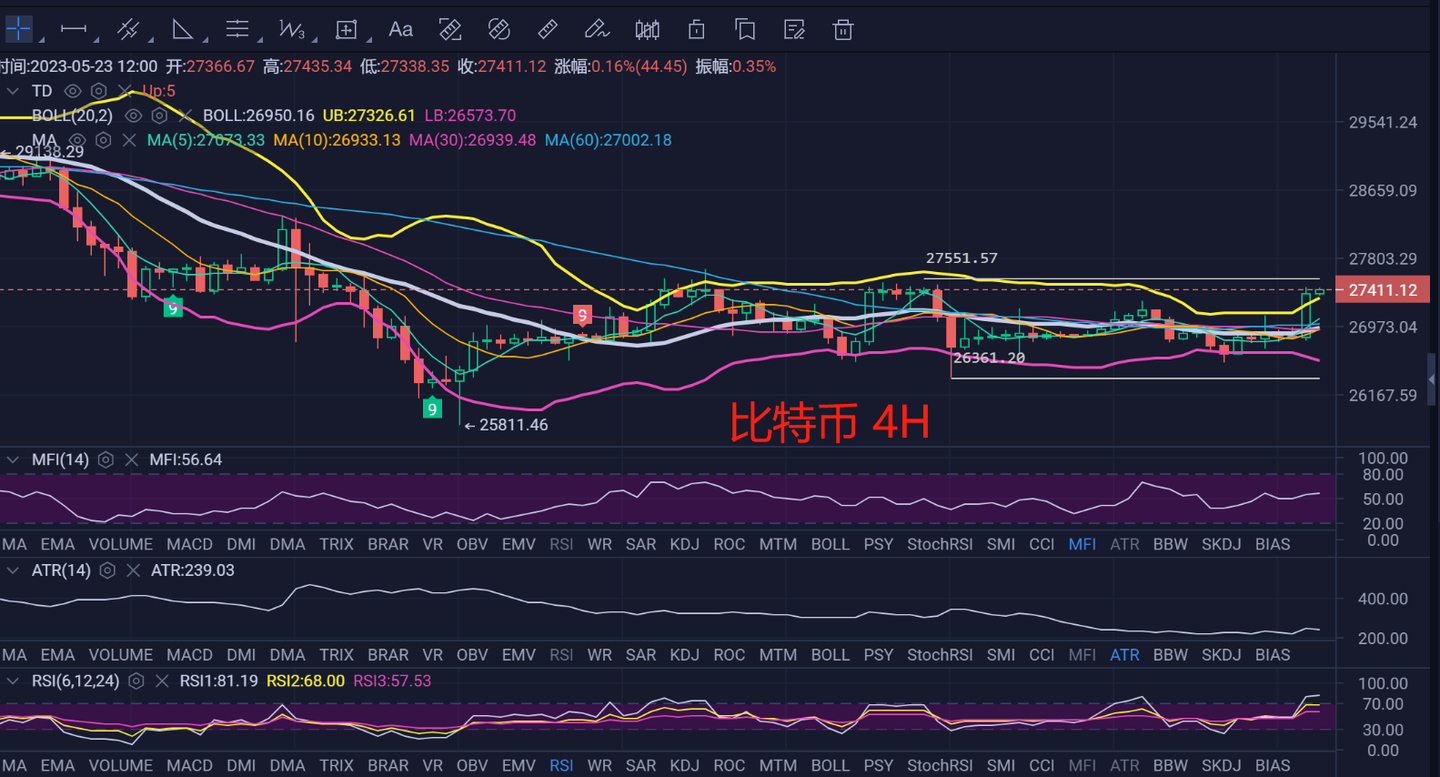Select the horizontal line segment drawing tool
This screenshot has height=777, width=1440.
pyautogui.click(x=73, y=29)
